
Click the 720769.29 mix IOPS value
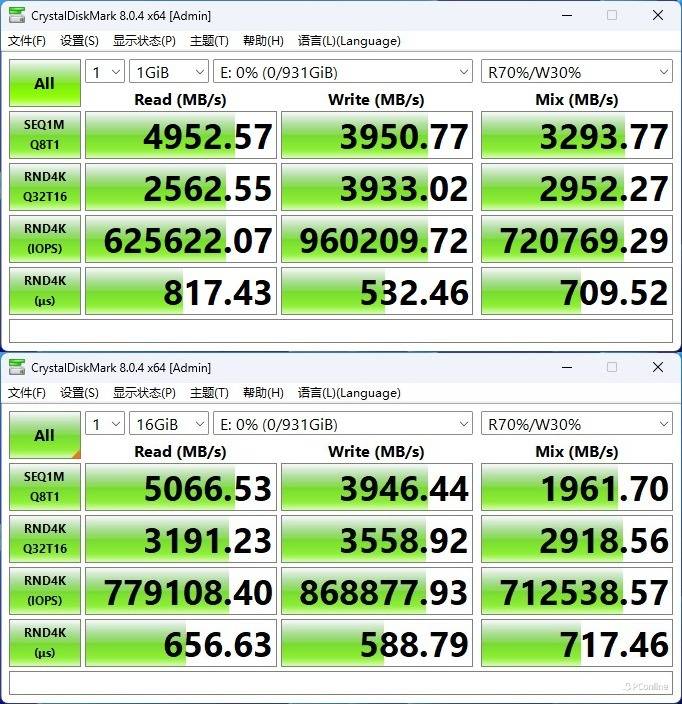[576, 239]
